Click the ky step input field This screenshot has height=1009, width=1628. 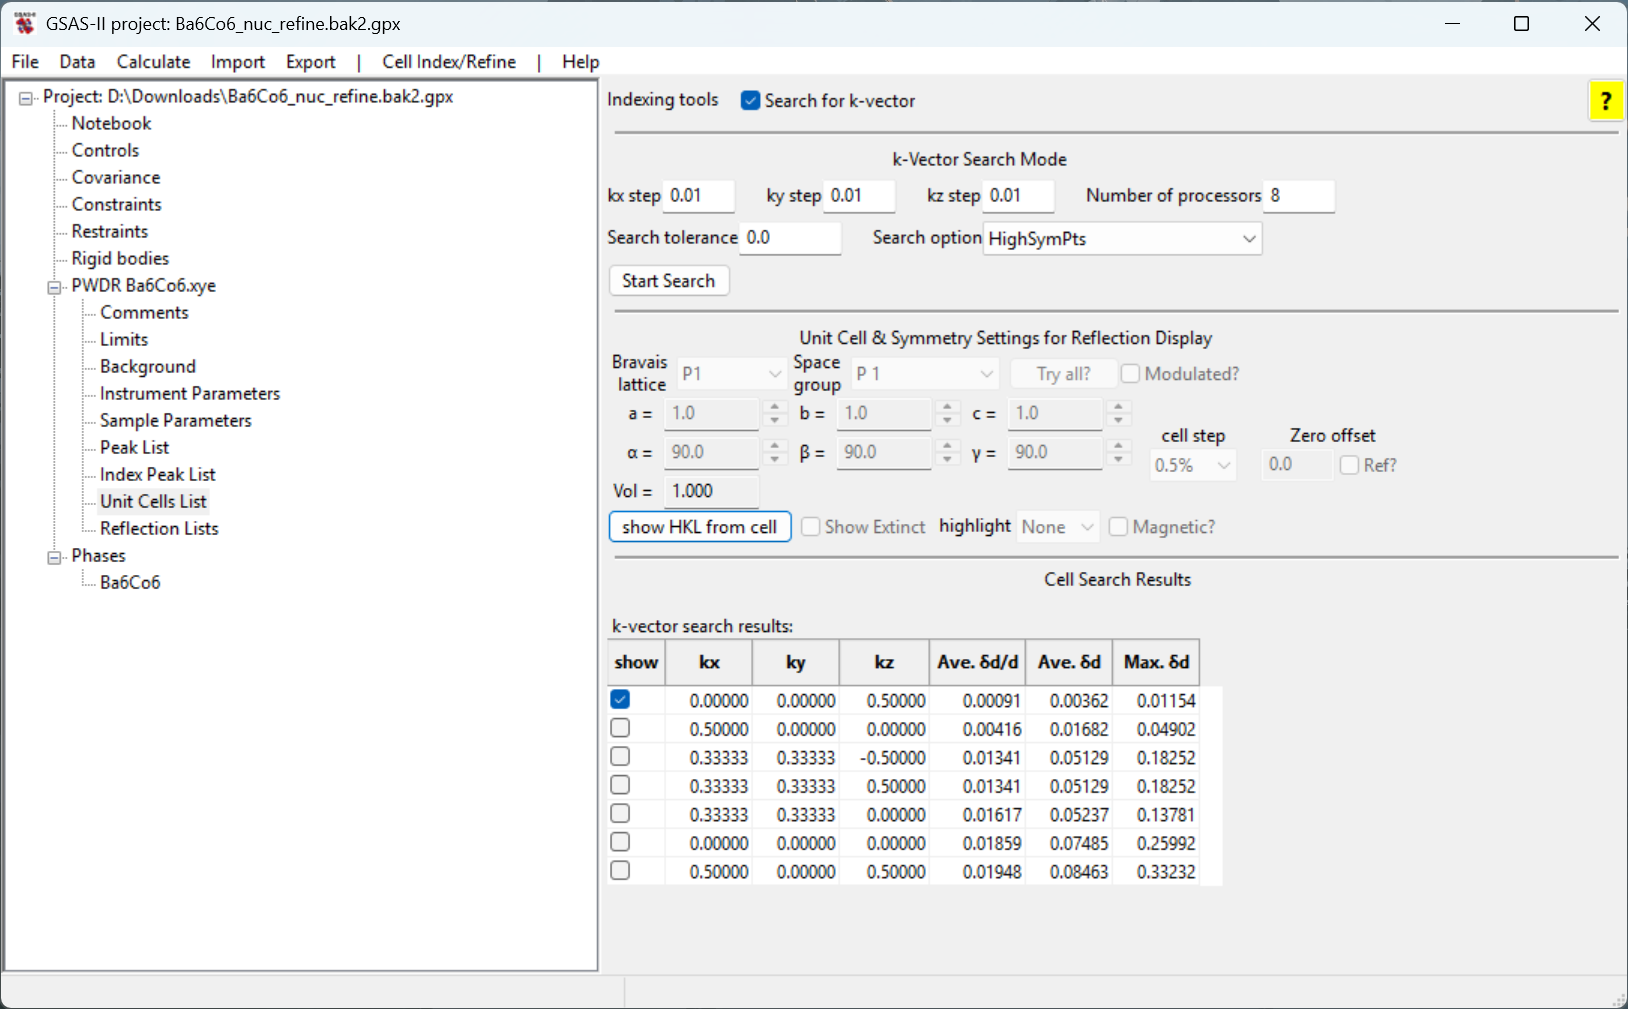[x=859, y=196]
